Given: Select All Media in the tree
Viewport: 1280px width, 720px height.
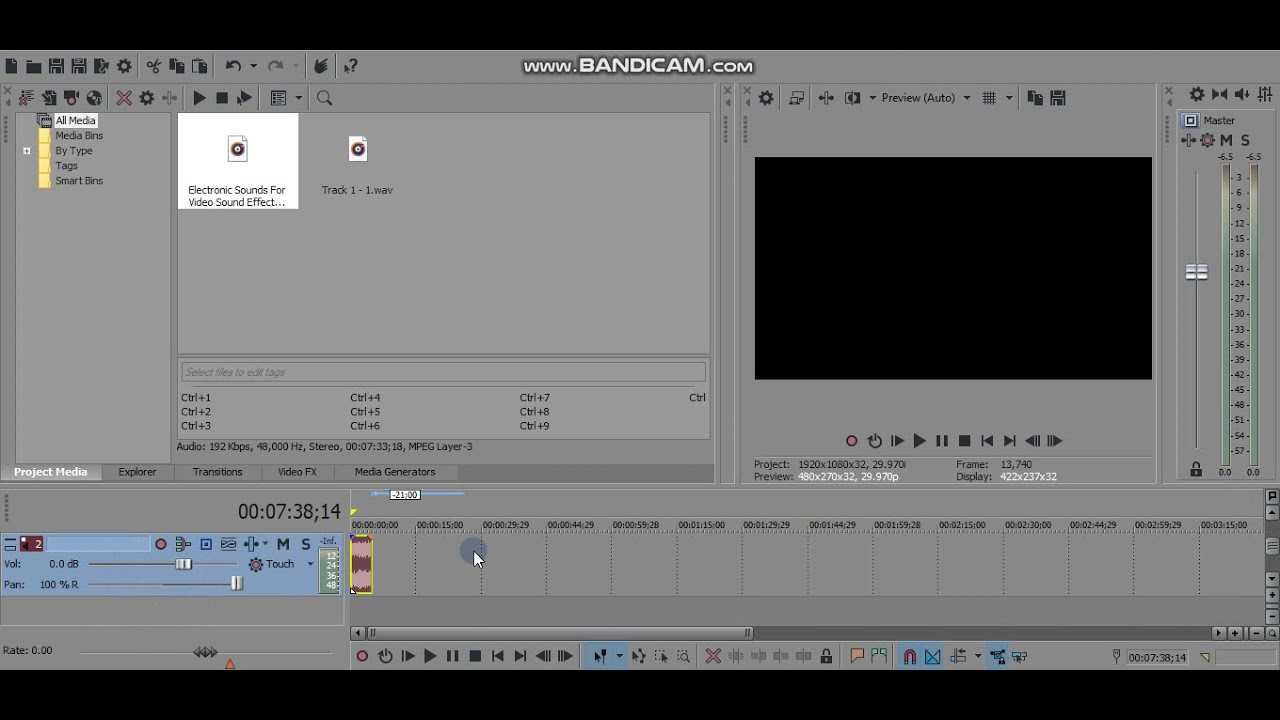Looking at the screenshot, I should [75, 120].
